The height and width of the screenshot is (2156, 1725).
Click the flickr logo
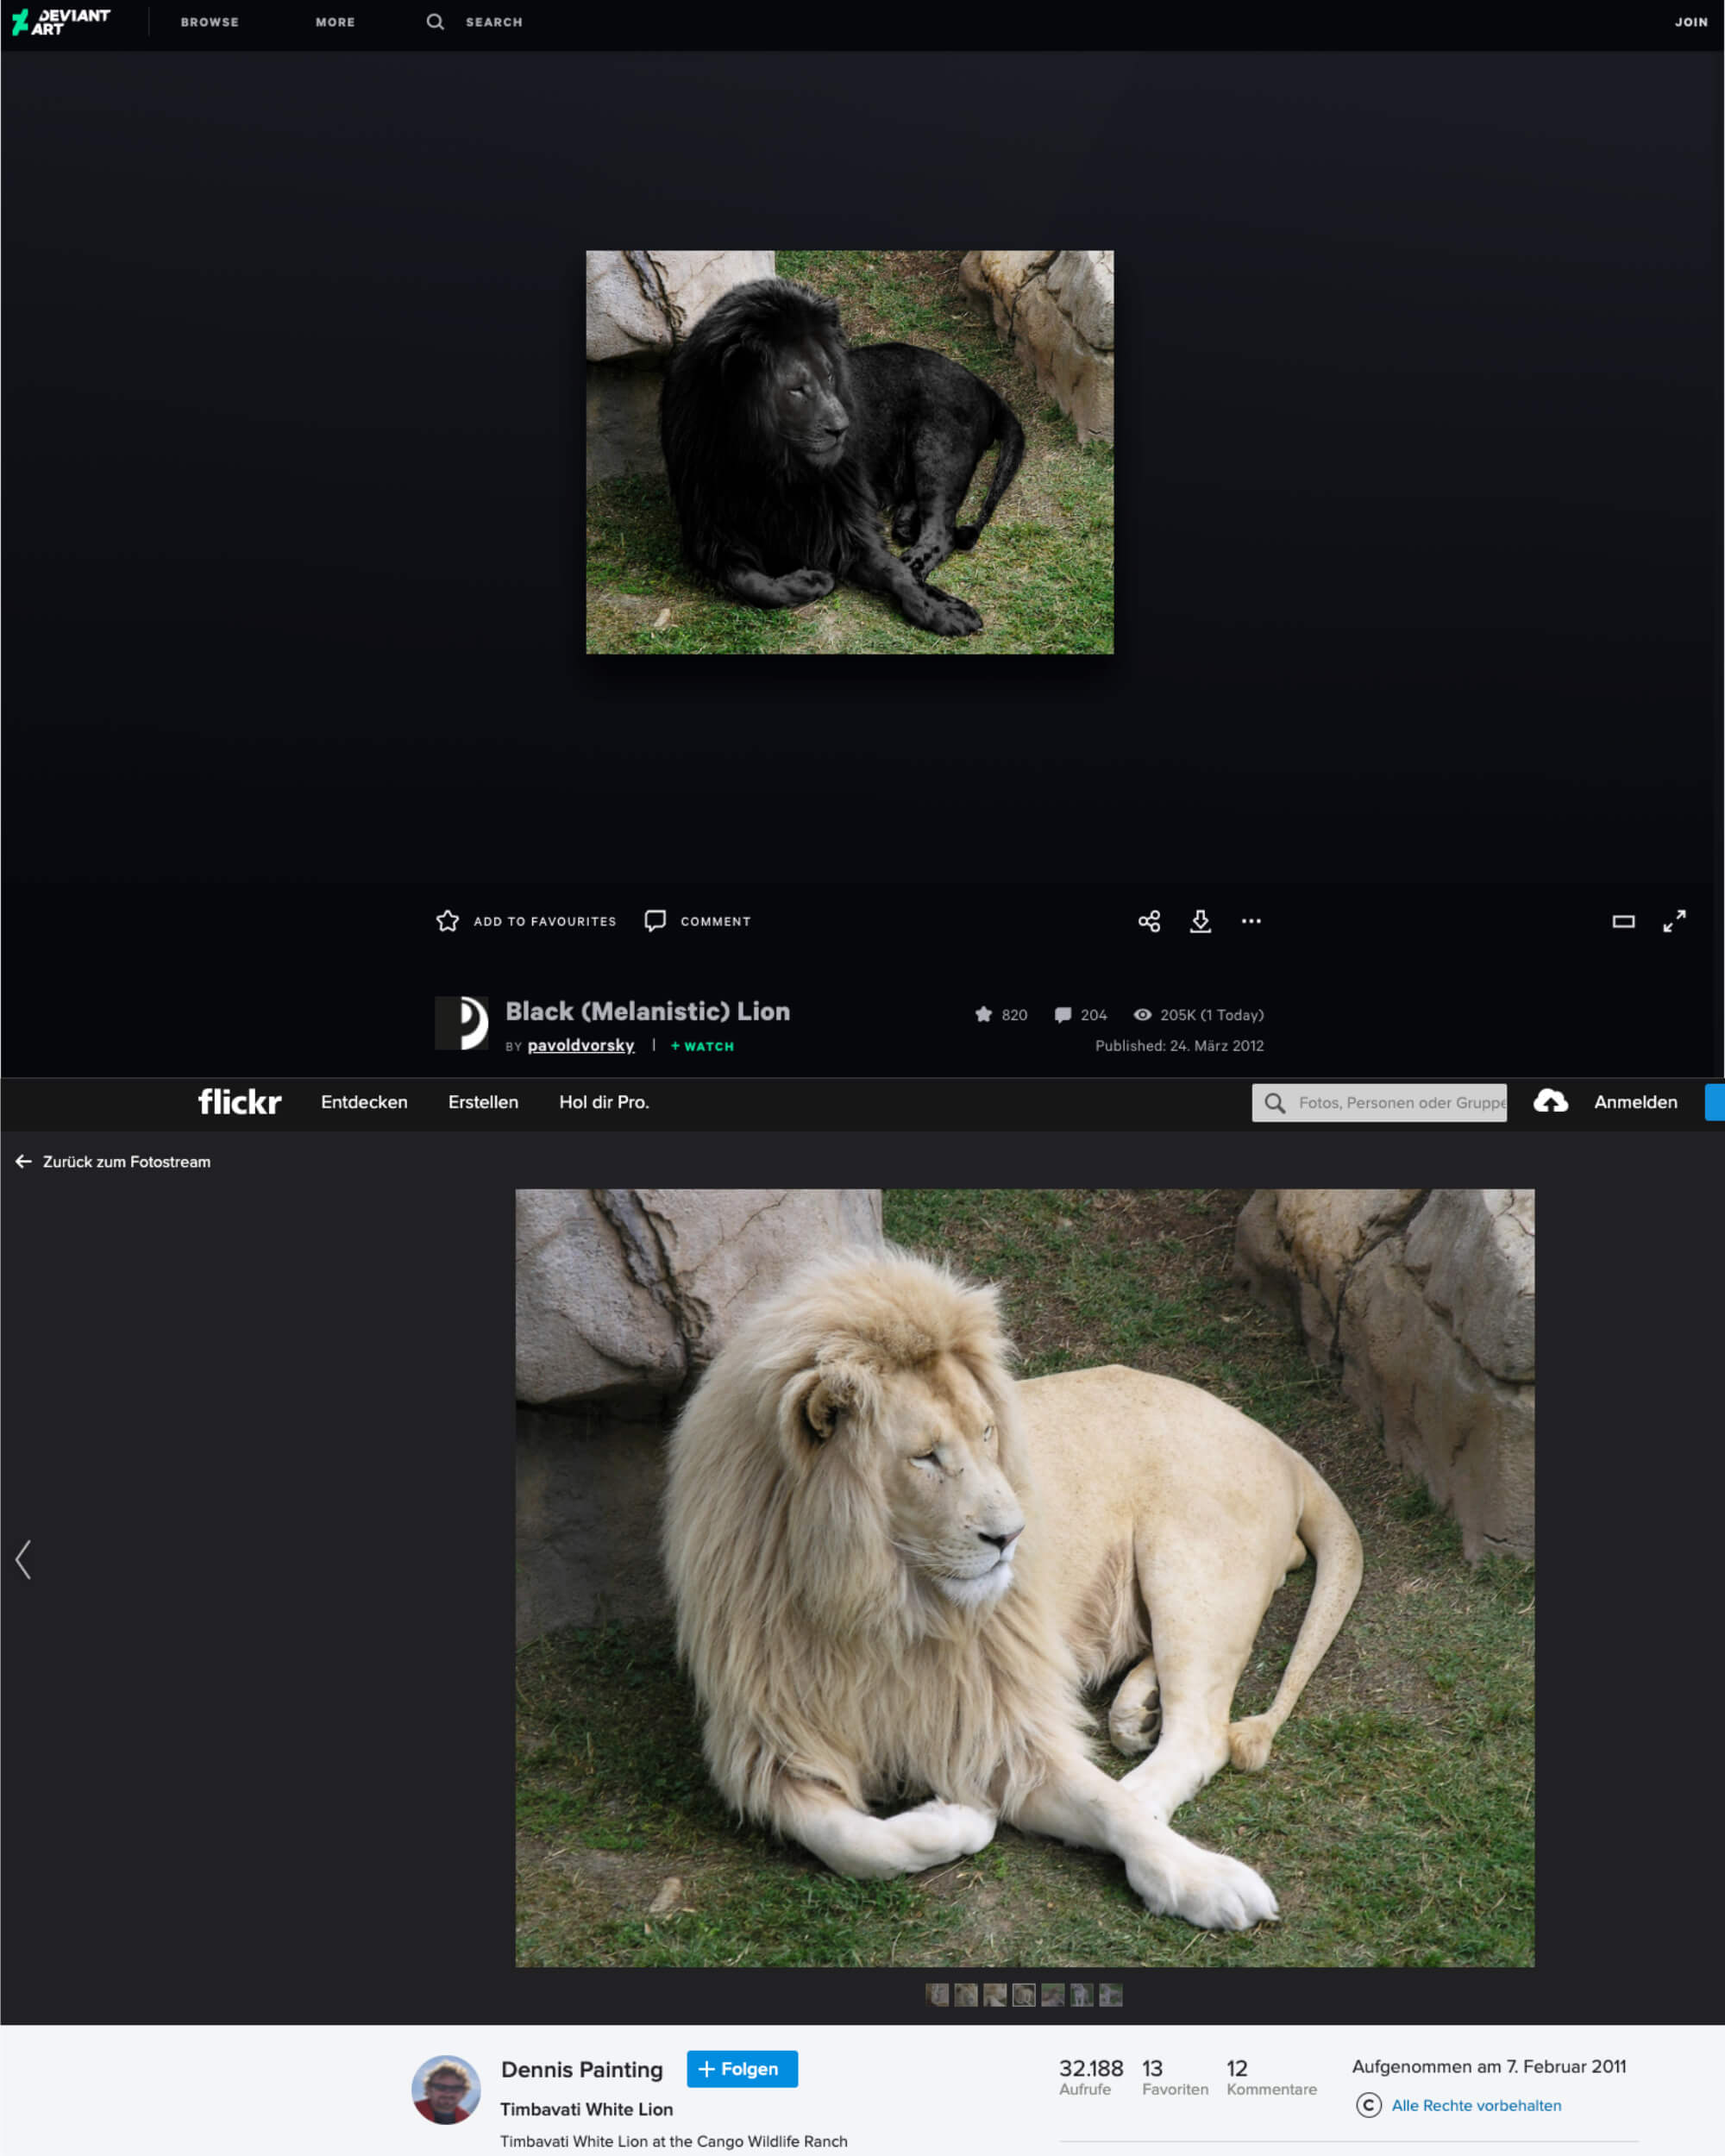point(240,1102)
